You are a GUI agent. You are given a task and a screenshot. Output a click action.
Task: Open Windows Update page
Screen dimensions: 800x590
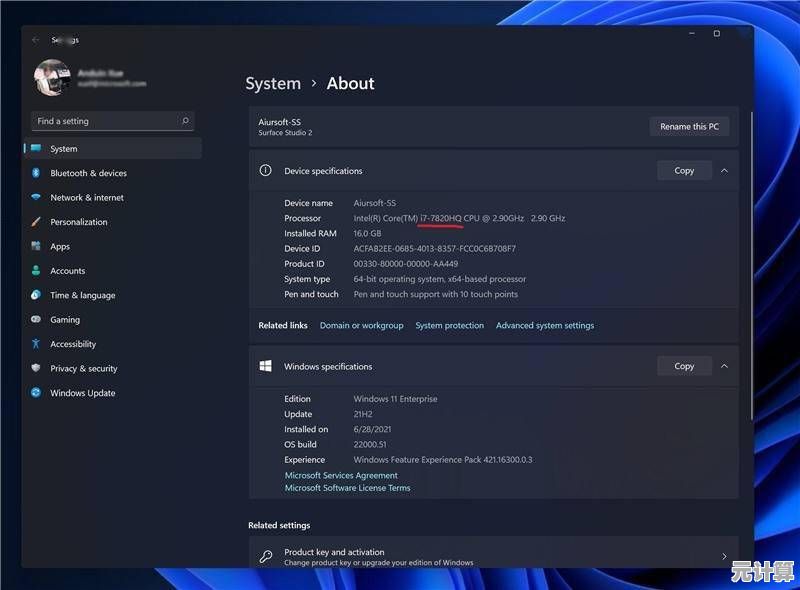[113, 393]
